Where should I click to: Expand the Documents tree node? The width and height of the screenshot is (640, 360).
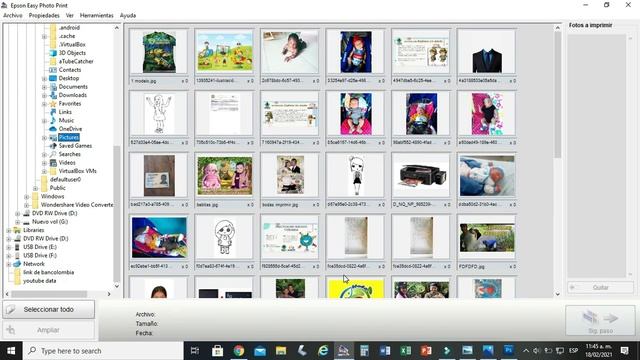(x=44, y=87)
